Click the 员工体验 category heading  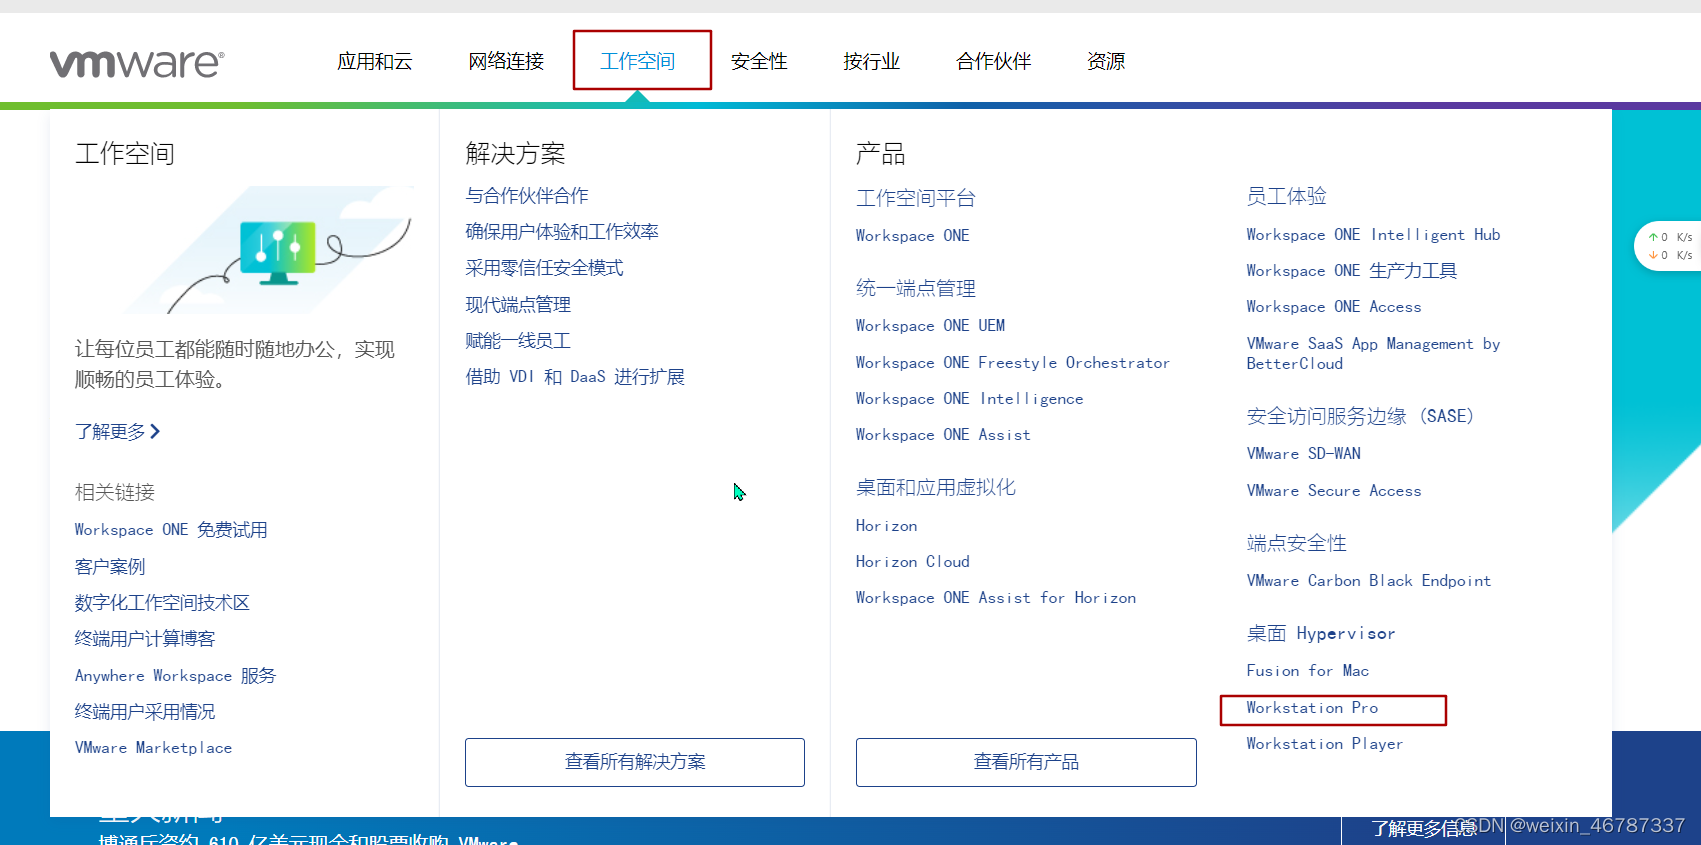(1287, 197)
